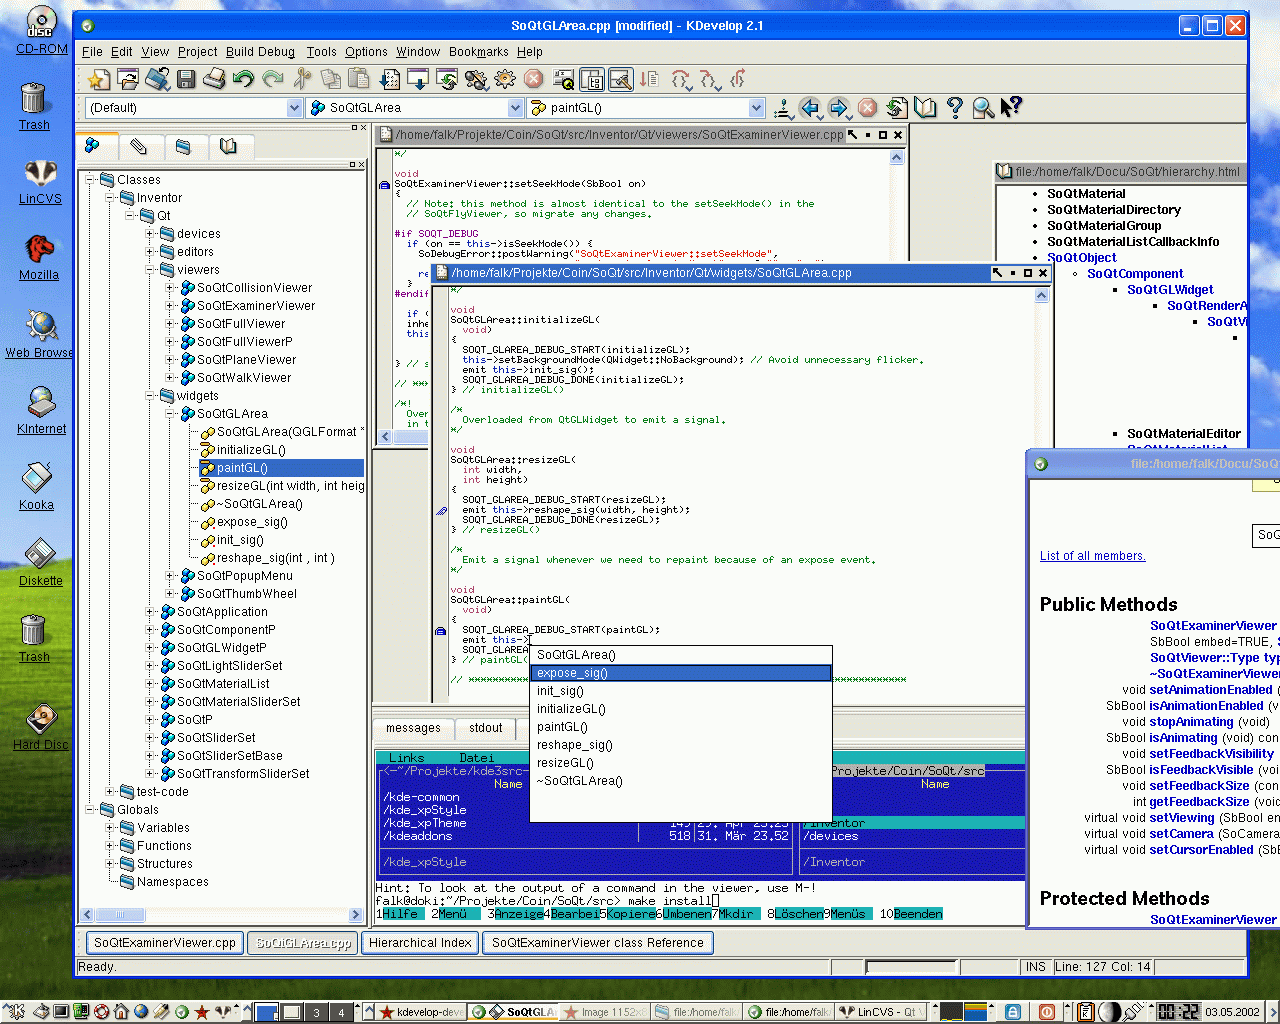
Task: Switch to the stdout tab
Action: click(x=485, y=728)
